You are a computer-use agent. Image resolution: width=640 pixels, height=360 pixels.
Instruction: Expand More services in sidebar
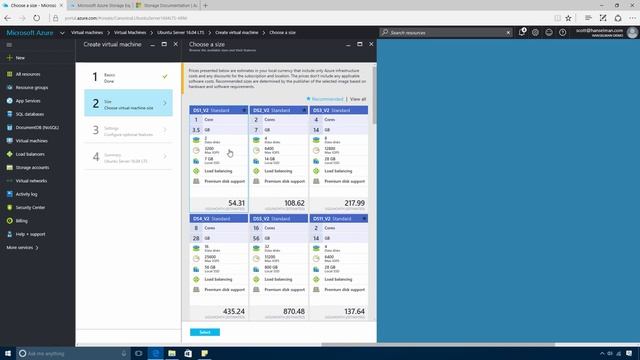click(x=22, y=247)
